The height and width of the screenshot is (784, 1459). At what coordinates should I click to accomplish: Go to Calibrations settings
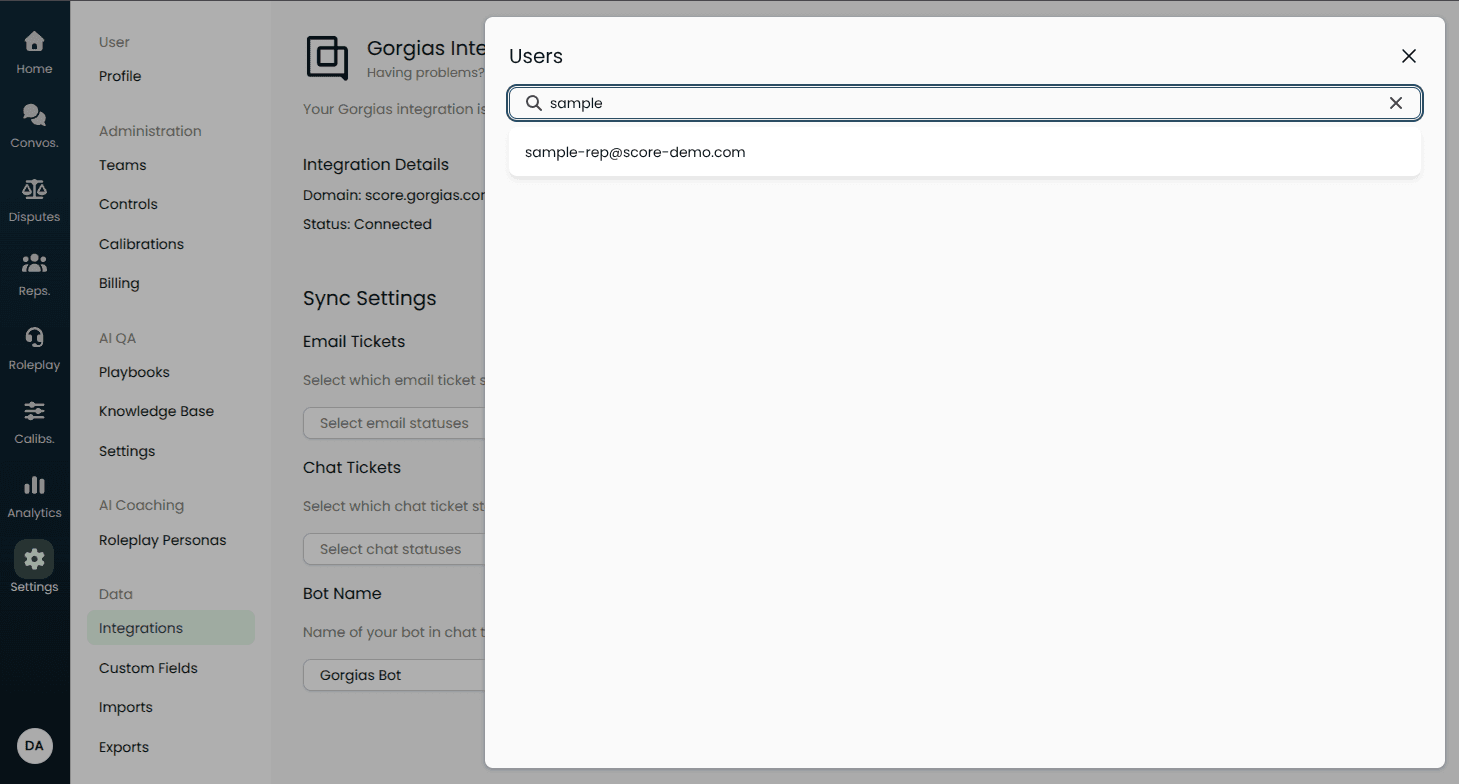pos(141,244)
